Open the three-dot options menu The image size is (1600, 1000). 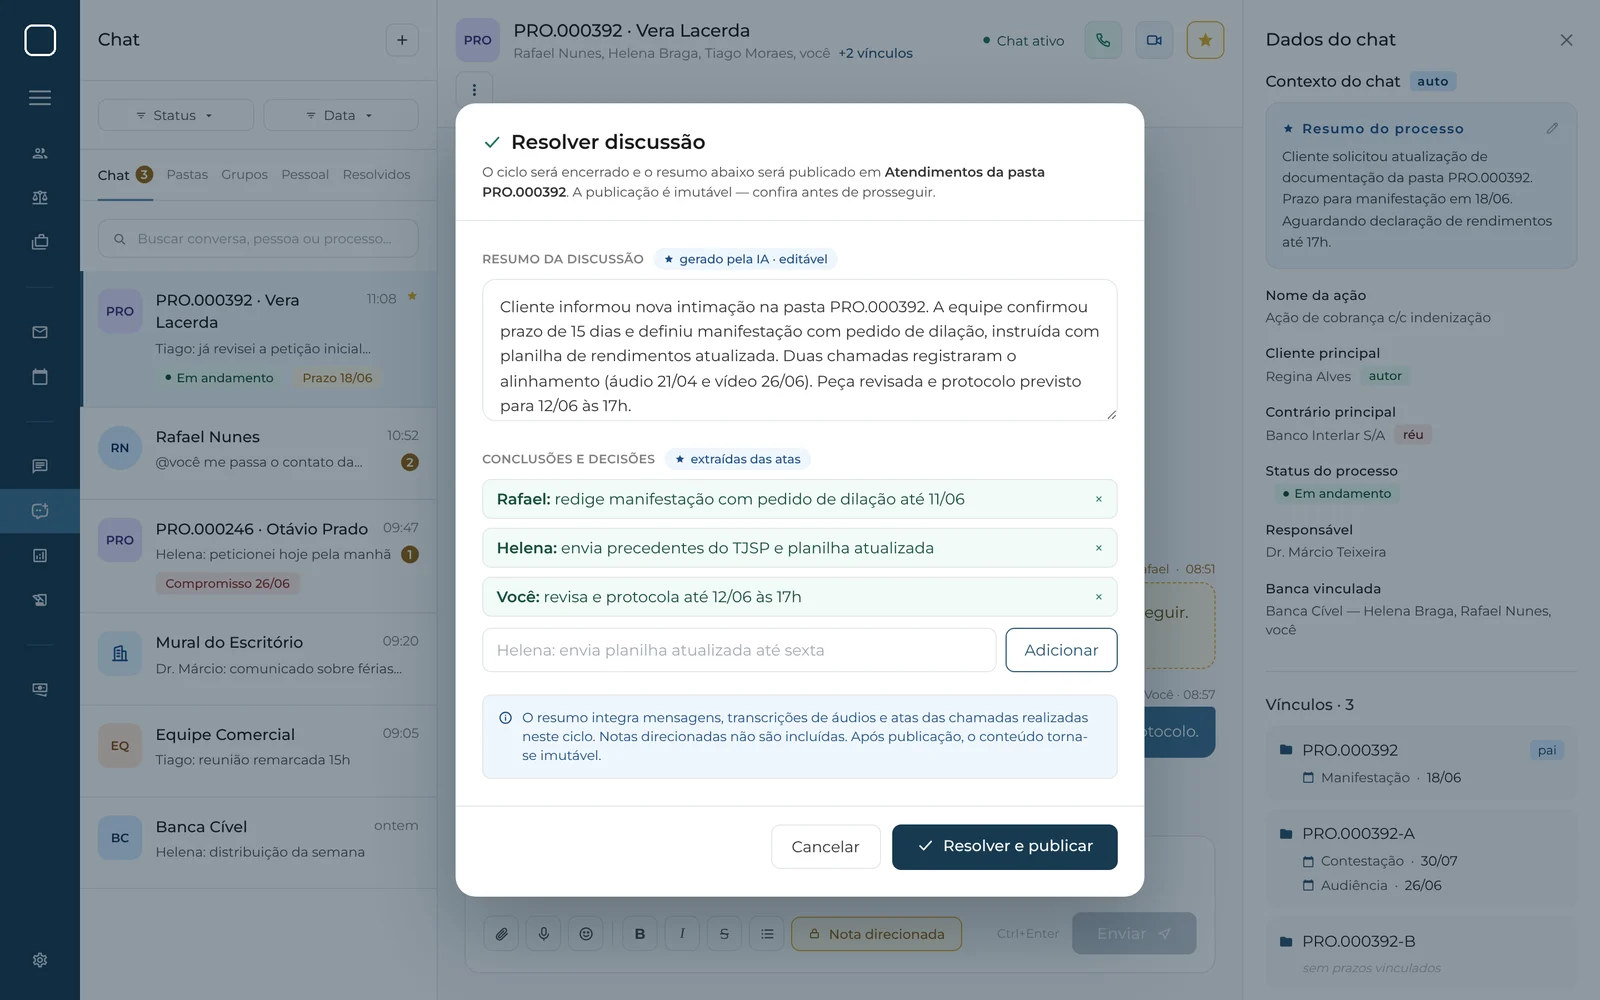coord(474,90)
